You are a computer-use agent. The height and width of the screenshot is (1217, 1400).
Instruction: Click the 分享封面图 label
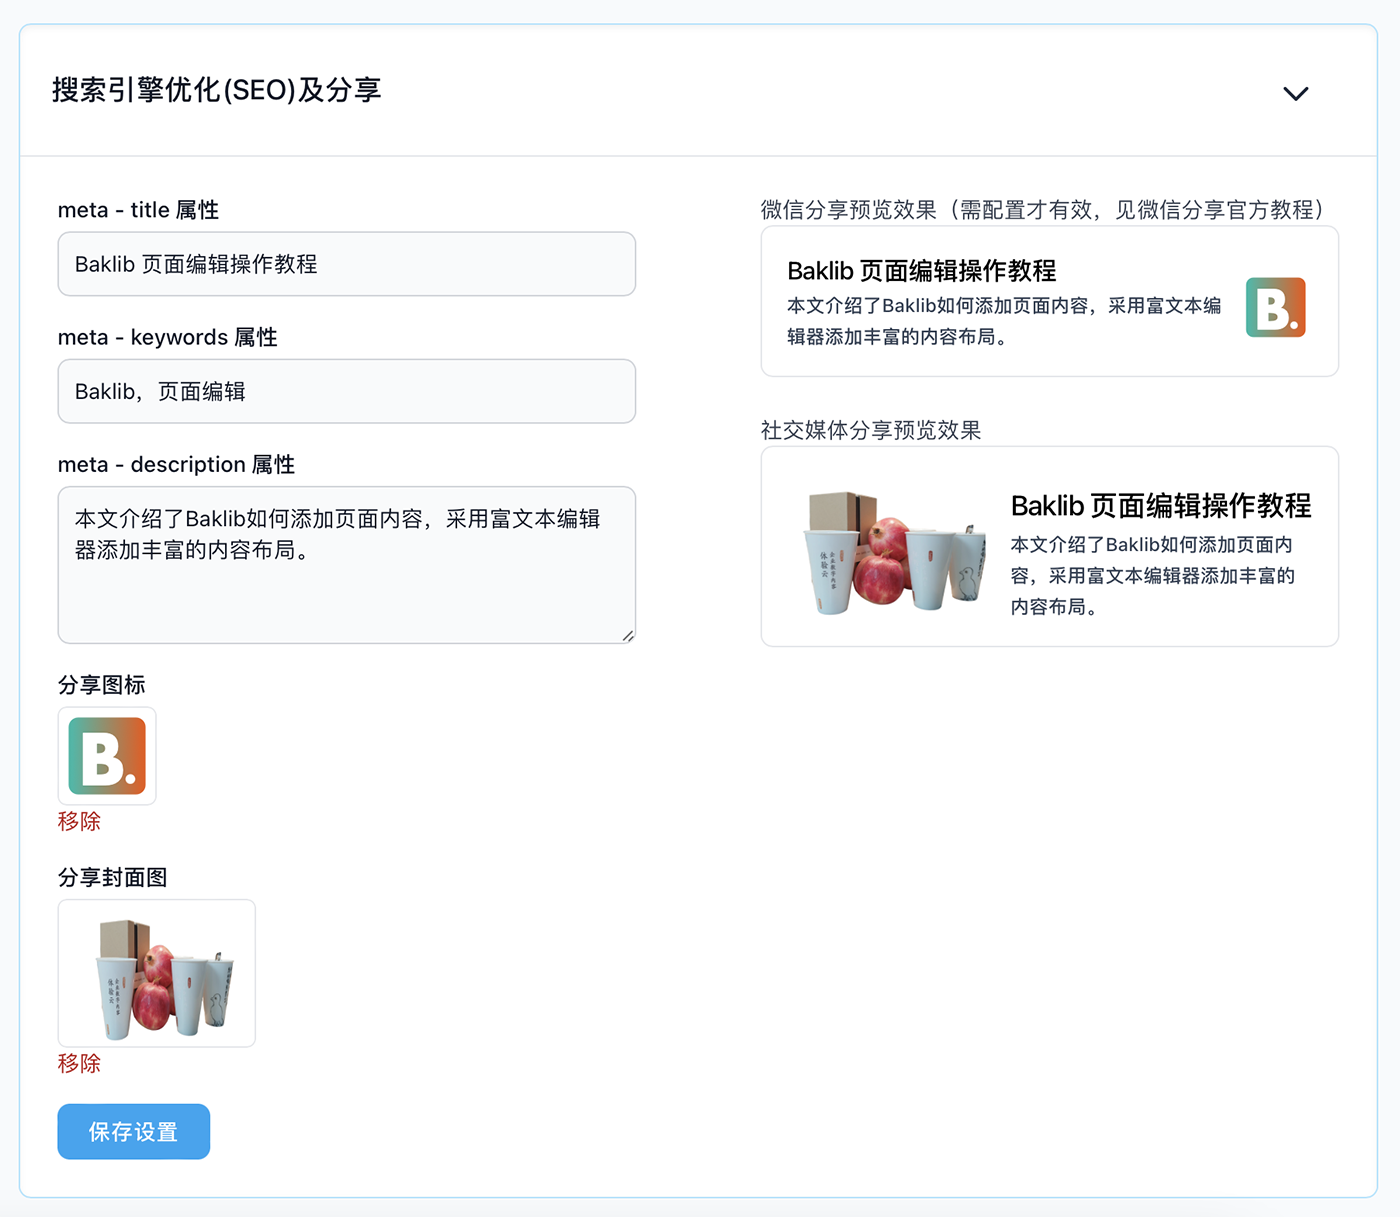tap(112, 877)
